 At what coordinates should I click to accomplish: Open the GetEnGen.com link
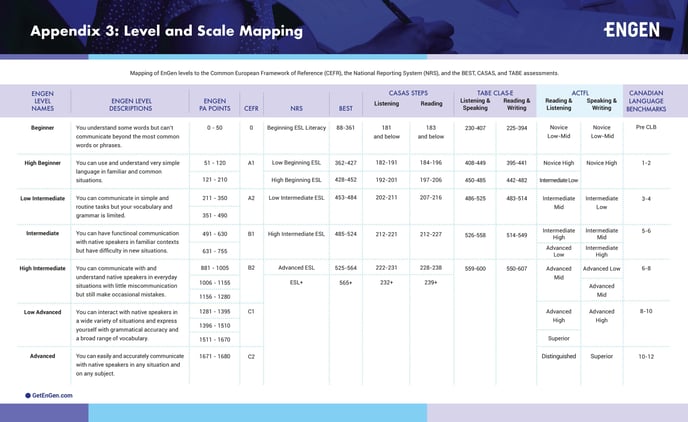coord(52,395)
